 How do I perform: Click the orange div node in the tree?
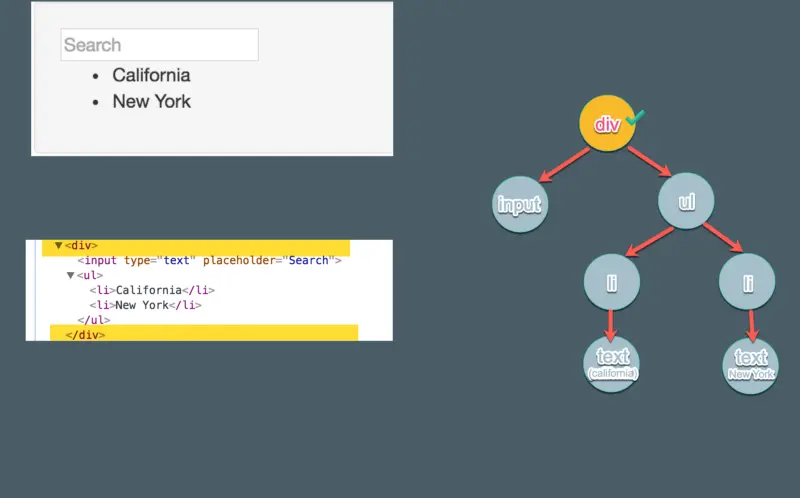tap(607, 123)
